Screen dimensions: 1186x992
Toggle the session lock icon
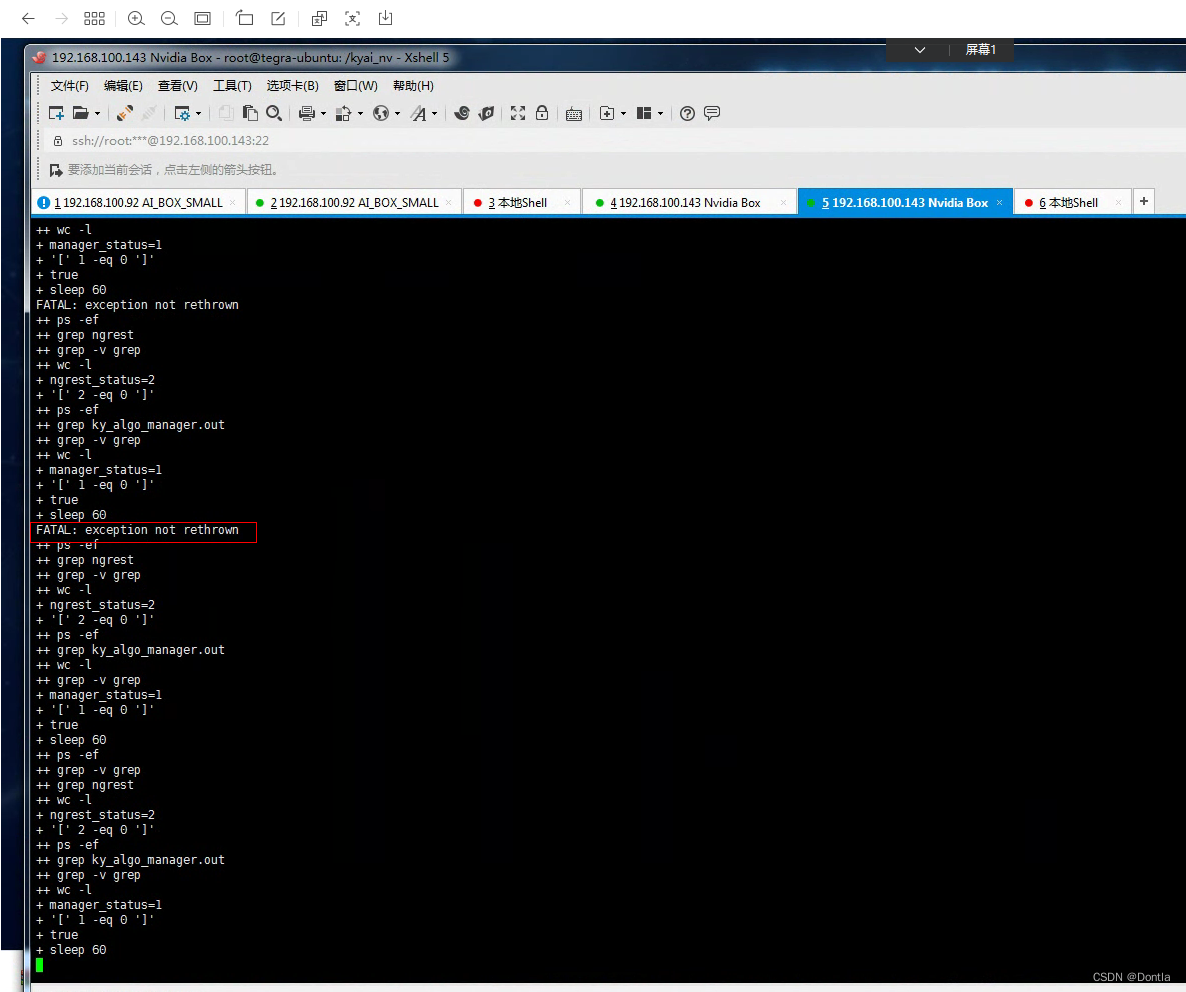(541, 113)
